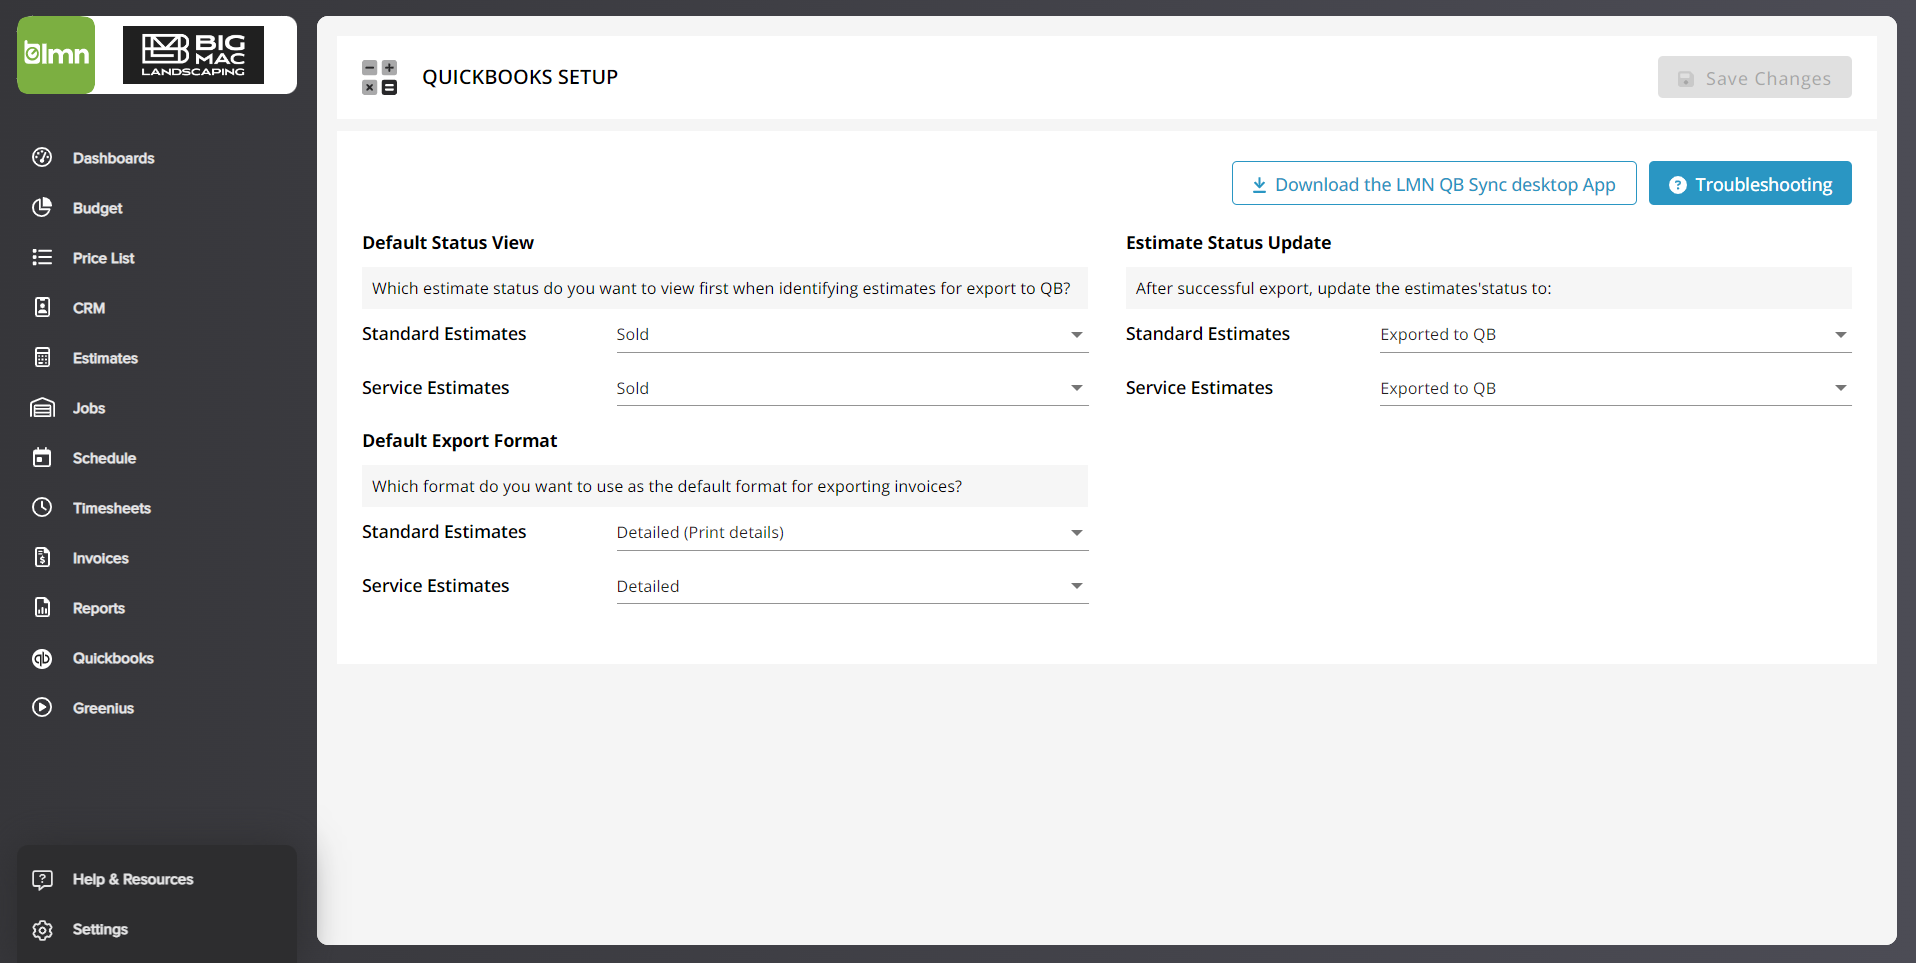Open Default Status View Service Estimates dropdown
Image resolution: width=1916 pixels, height=963 pixels.
(x=852, y=388)
